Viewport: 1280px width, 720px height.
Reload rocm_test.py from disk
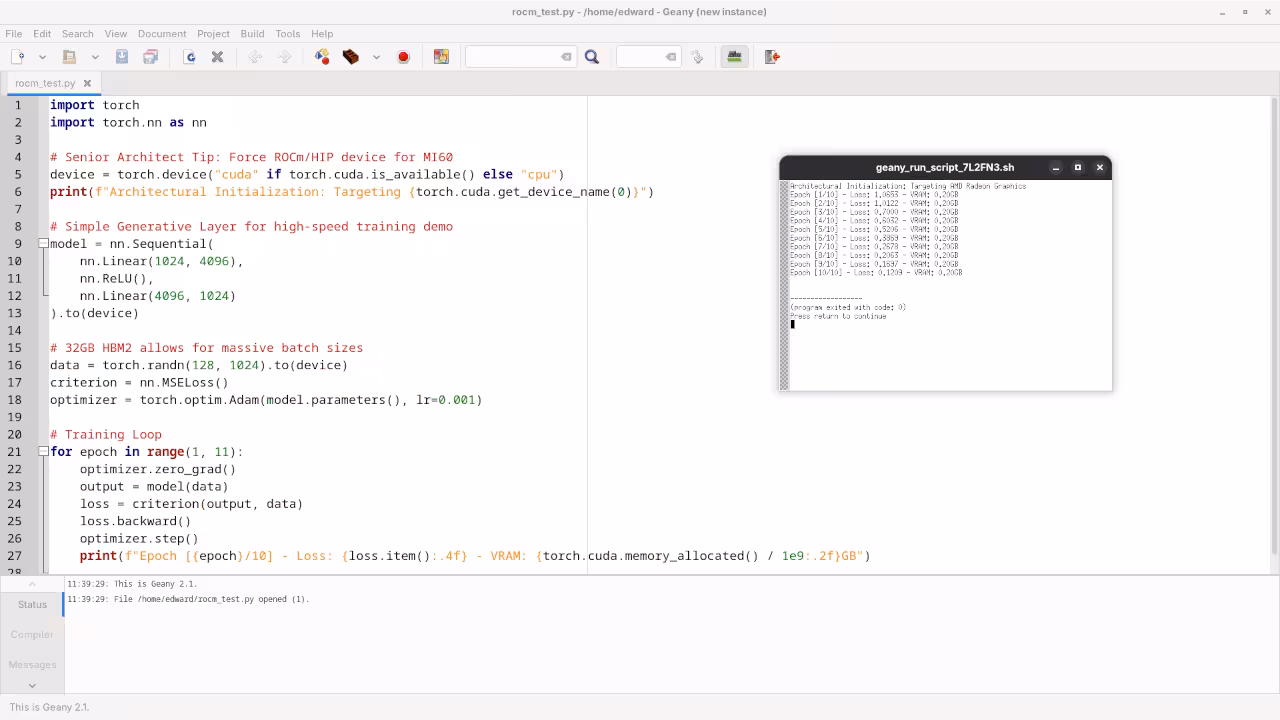tap(189, 57)
